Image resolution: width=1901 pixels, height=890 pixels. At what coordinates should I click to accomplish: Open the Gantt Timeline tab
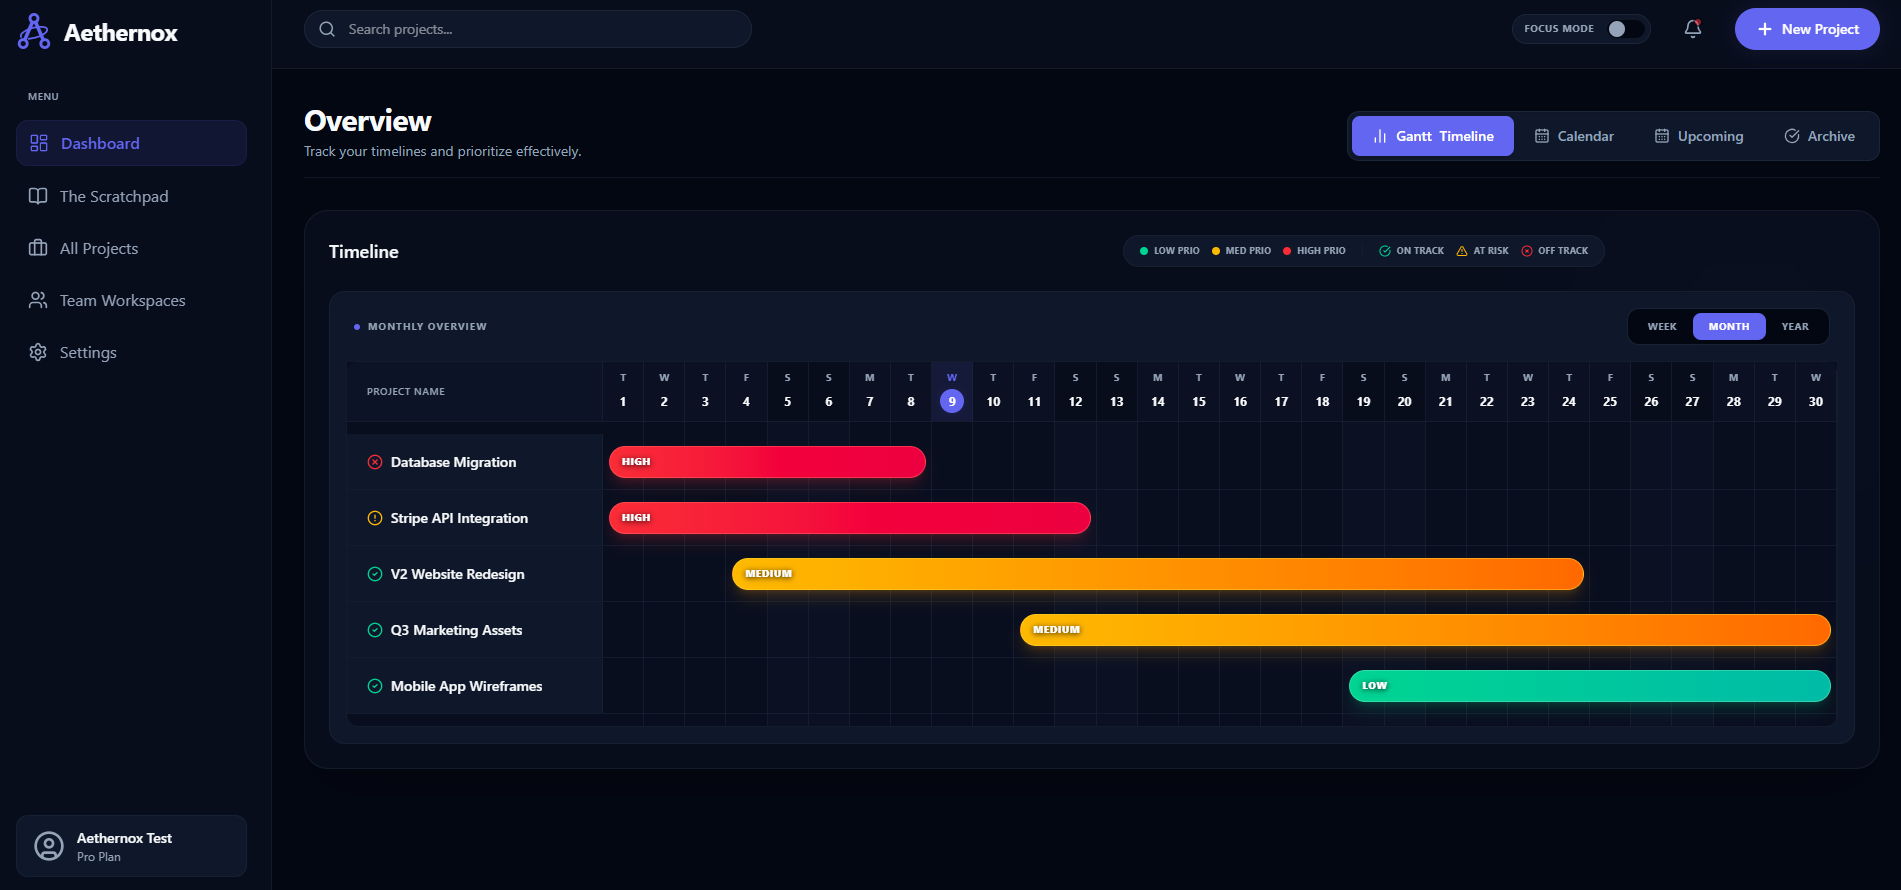(1433, 136)
